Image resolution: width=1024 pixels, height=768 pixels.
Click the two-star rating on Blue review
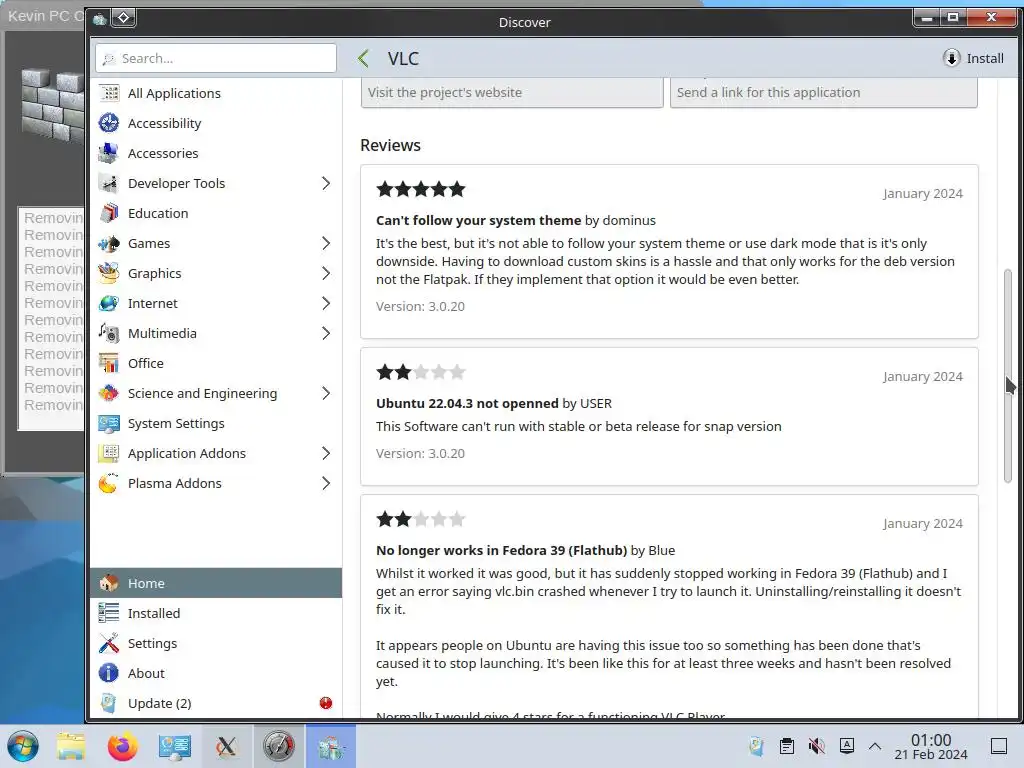click(421, 519)
